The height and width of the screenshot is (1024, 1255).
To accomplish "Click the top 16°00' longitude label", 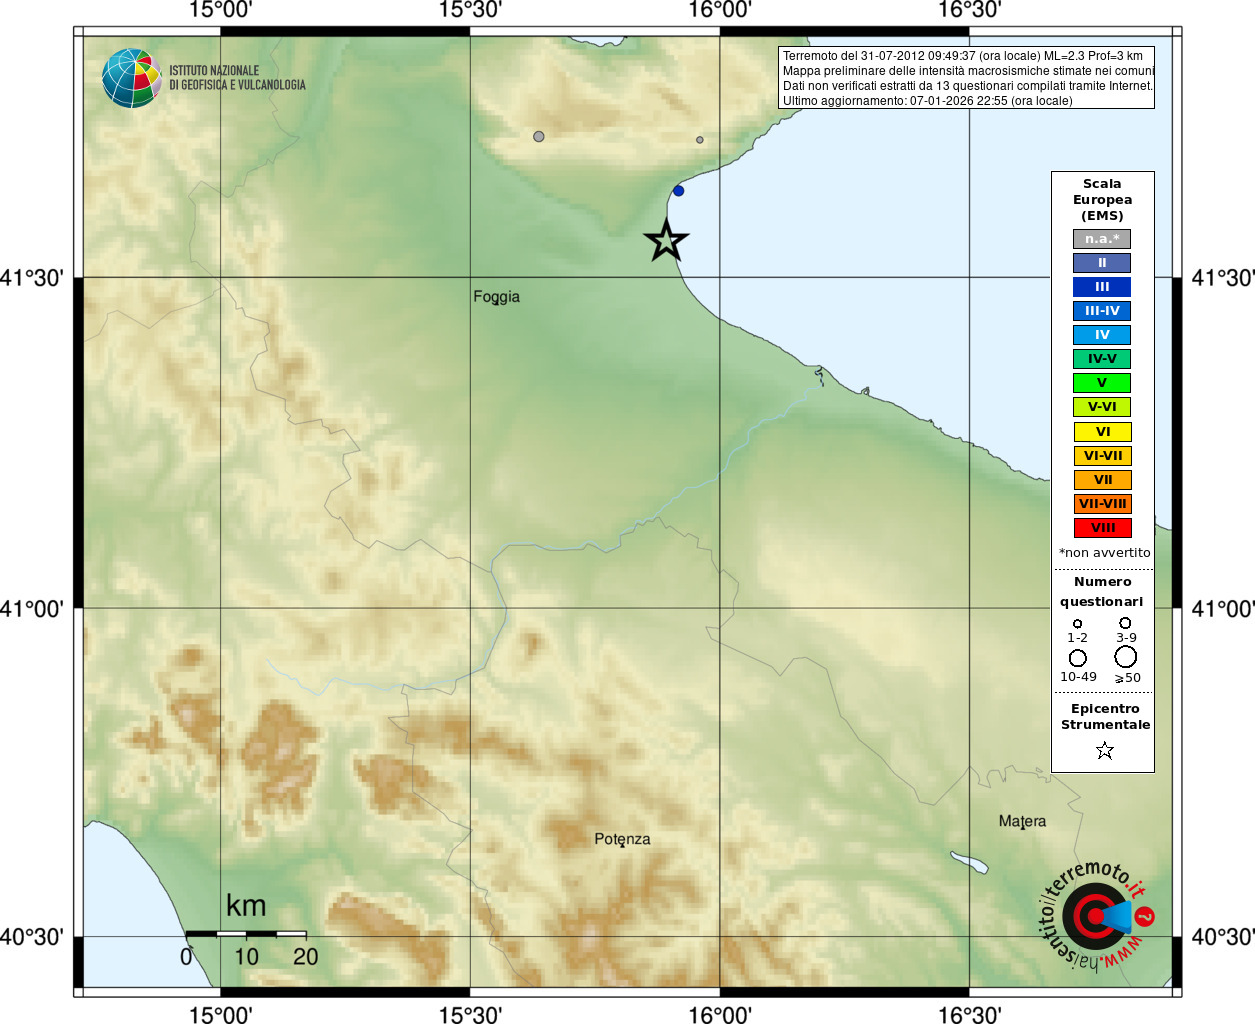I will click(720, 11).
